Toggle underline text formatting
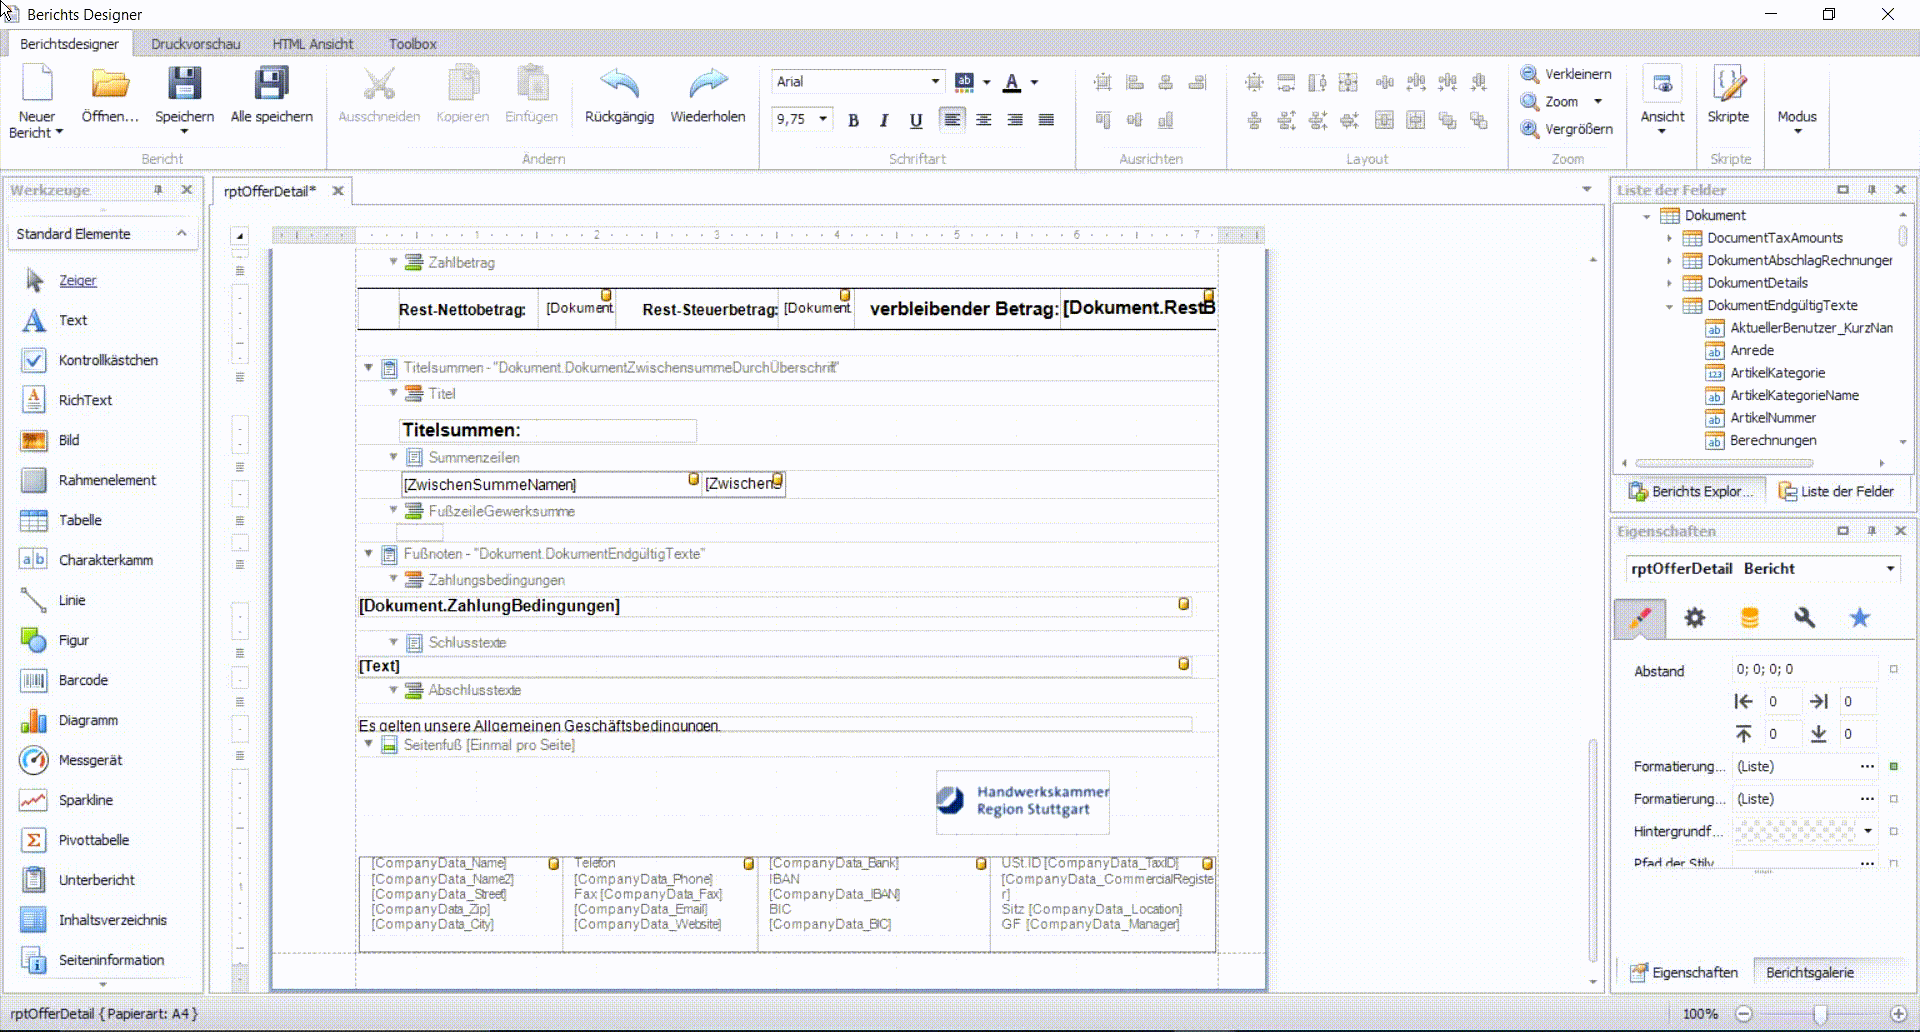Screen dimensions: 1920x1032 pyautogui.click(x=915, y=120)
